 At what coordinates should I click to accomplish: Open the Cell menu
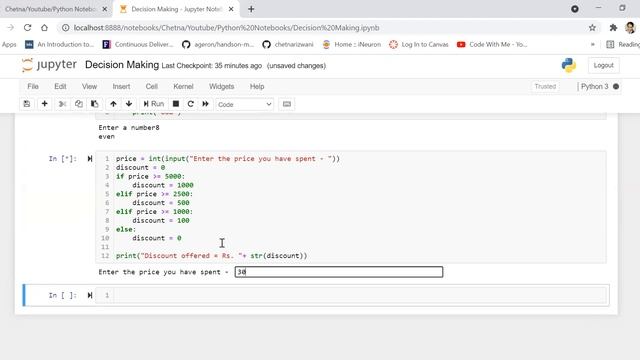(151, 87)
